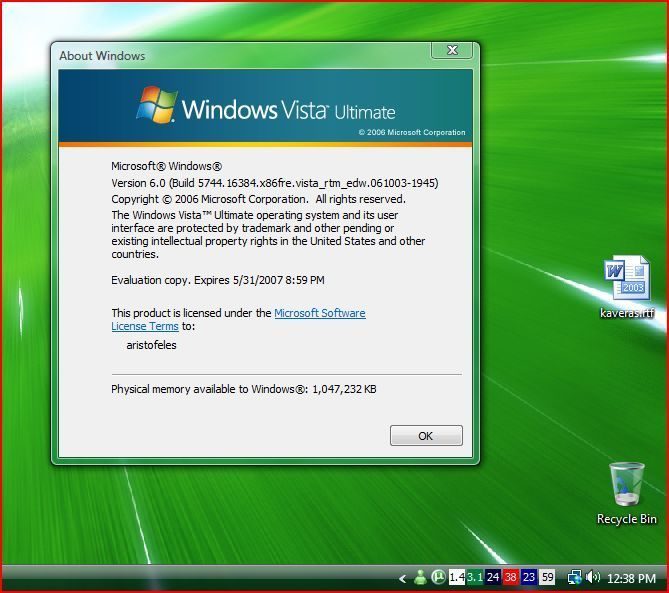Click OK in About Windows dialog

(426, 436)
